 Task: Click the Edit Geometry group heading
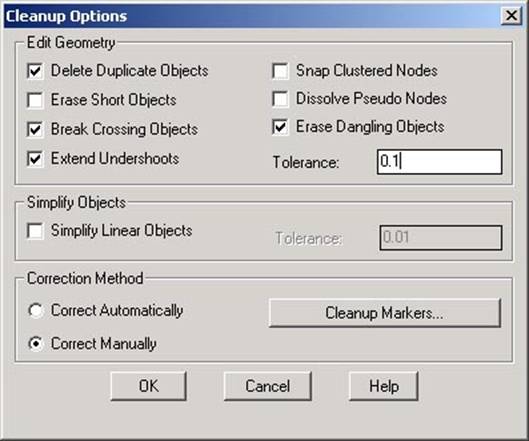point(71,43)
